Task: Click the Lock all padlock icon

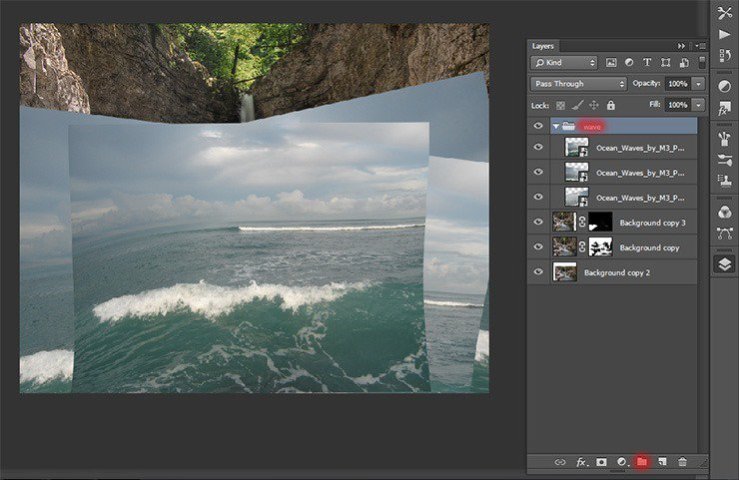Action: pyautogui.click(x=610, y=105)
